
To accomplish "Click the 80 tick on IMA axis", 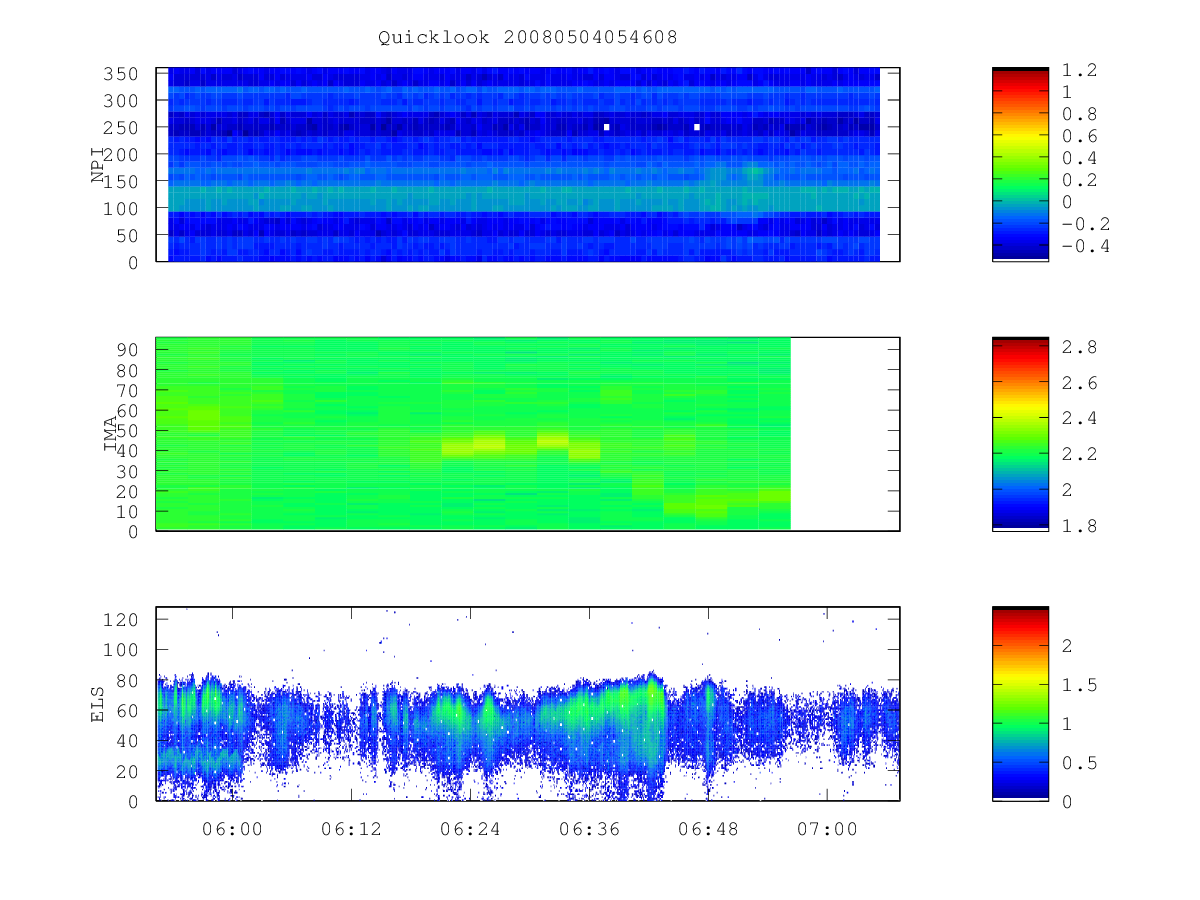I will [128, 370].
